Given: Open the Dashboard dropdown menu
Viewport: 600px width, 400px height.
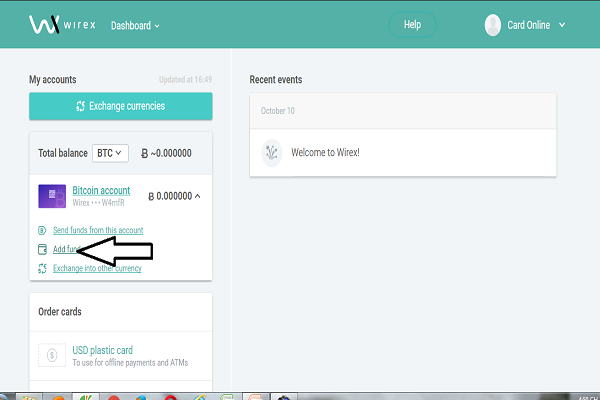Looking at the screenshot, I should [135, 26].
